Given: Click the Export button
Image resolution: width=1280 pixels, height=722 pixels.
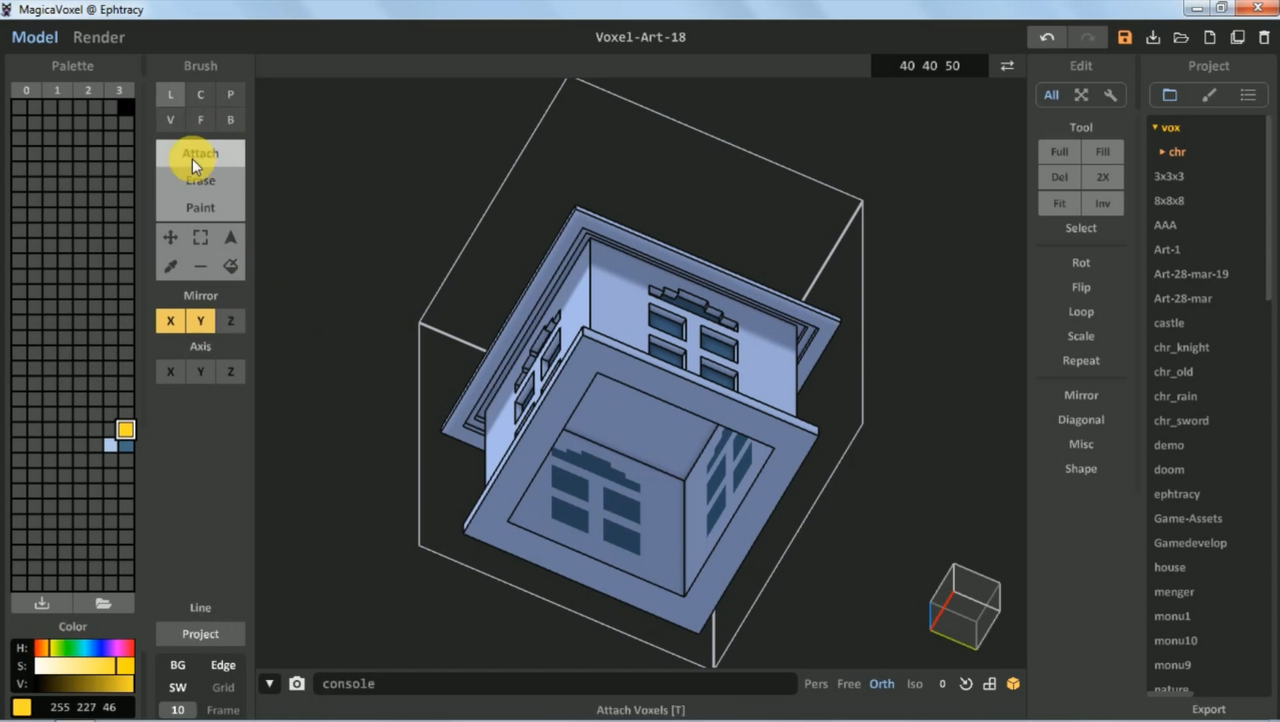Looking at the screenshot, I should (1208, 709).
